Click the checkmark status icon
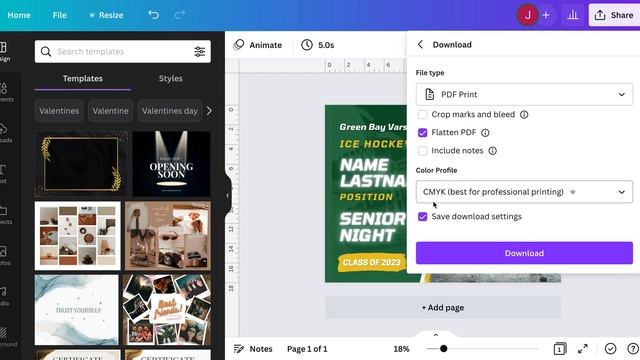 point(610,349)
